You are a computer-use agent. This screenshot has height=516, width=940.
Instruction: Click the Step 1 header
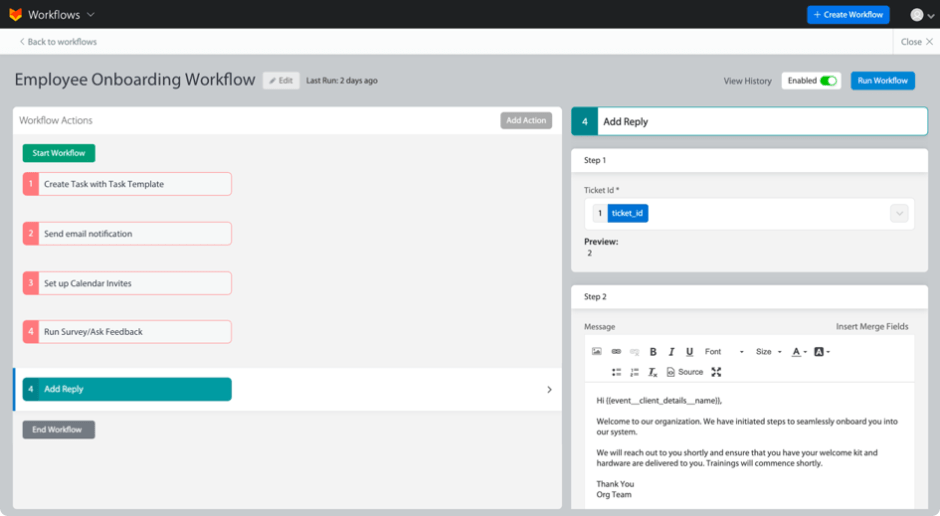(749, 160)
